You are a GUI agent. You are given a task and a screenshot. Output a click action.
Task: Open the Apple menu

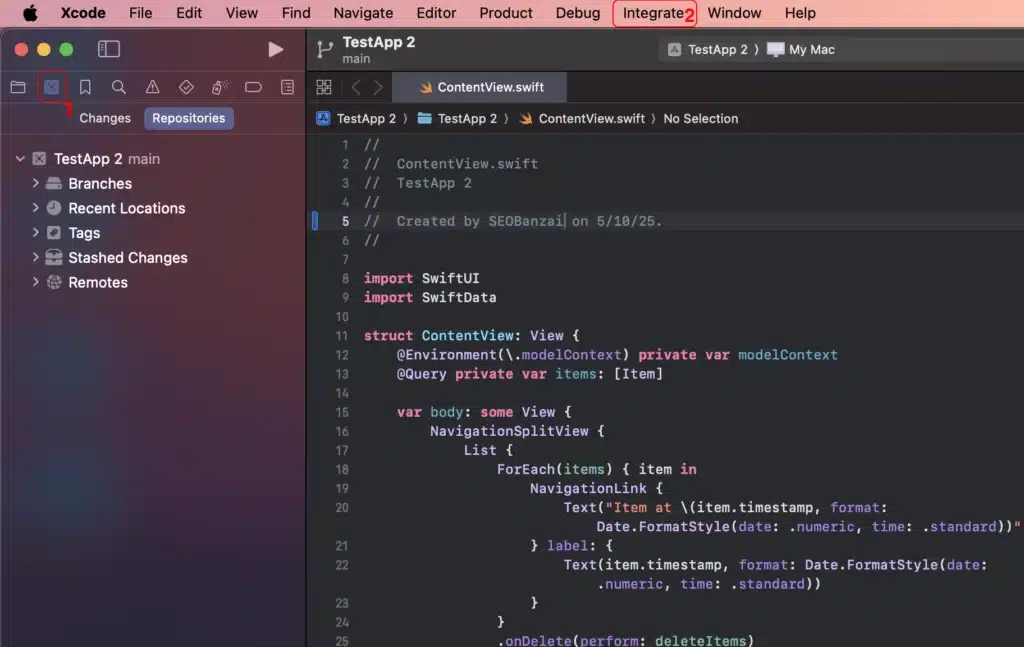pos(30,13)
